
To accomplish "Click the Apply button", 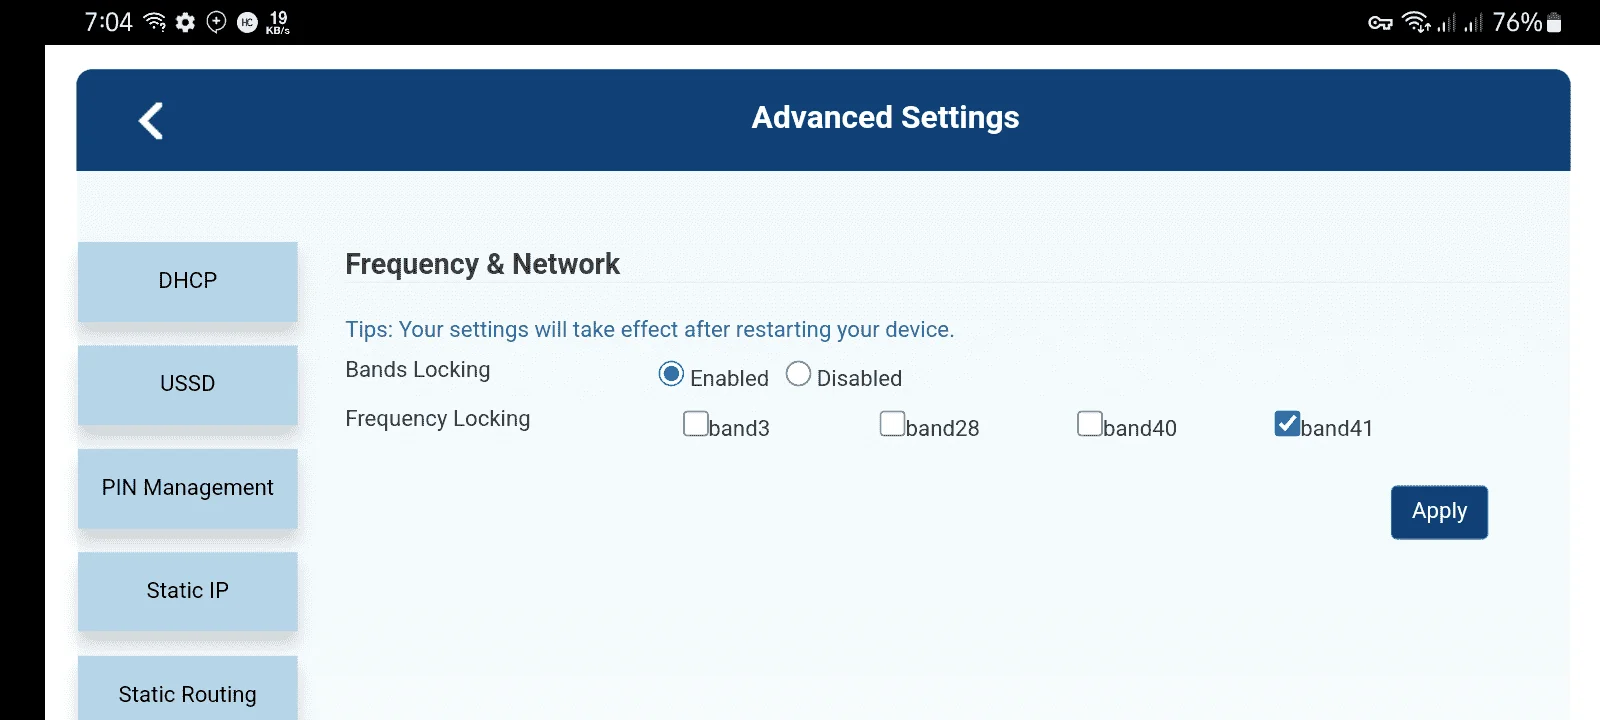I will click(1439, 512).
